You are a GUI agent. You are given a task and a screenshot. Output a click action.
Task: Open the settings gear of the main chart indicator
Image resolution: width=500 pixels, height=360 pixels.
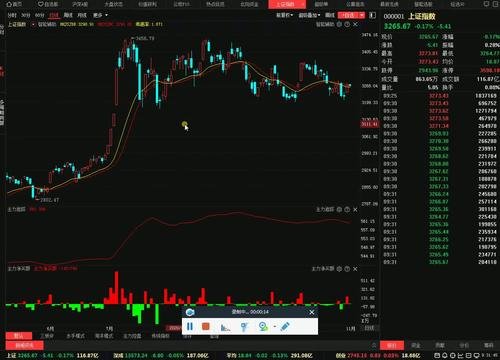[x=339, y=24]
